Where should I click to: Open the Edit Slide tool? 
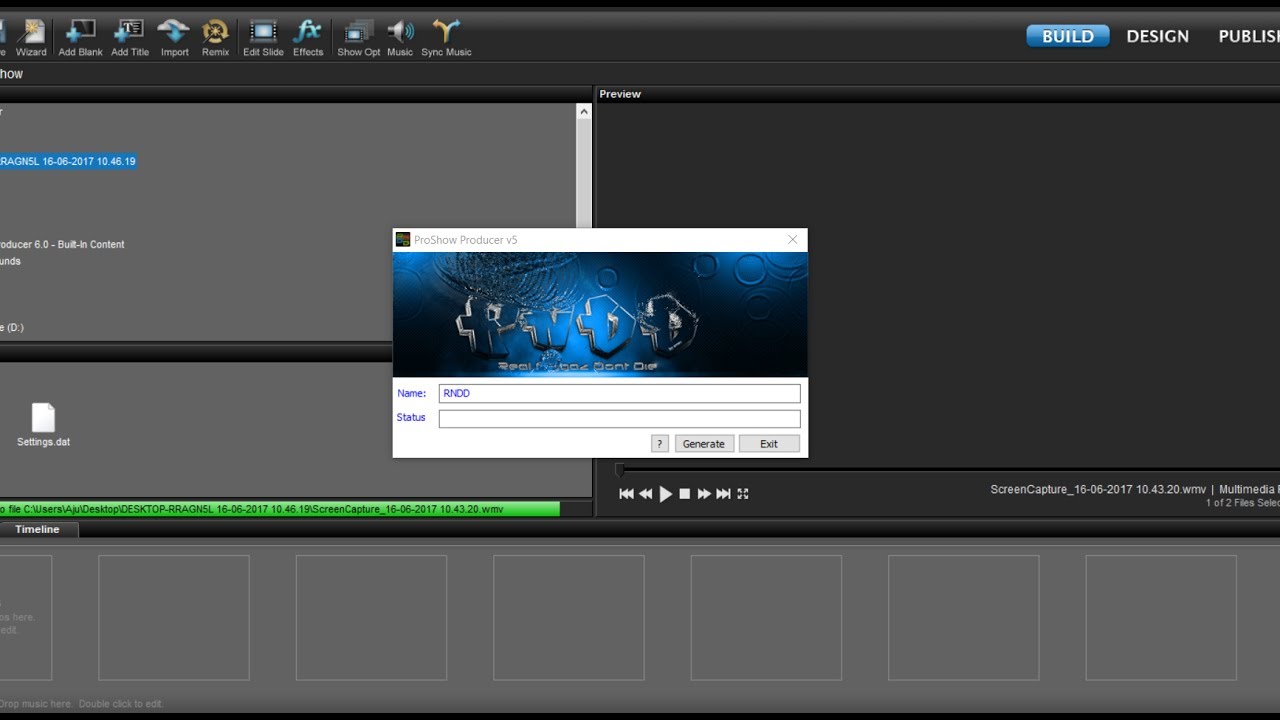coord(263,38)
